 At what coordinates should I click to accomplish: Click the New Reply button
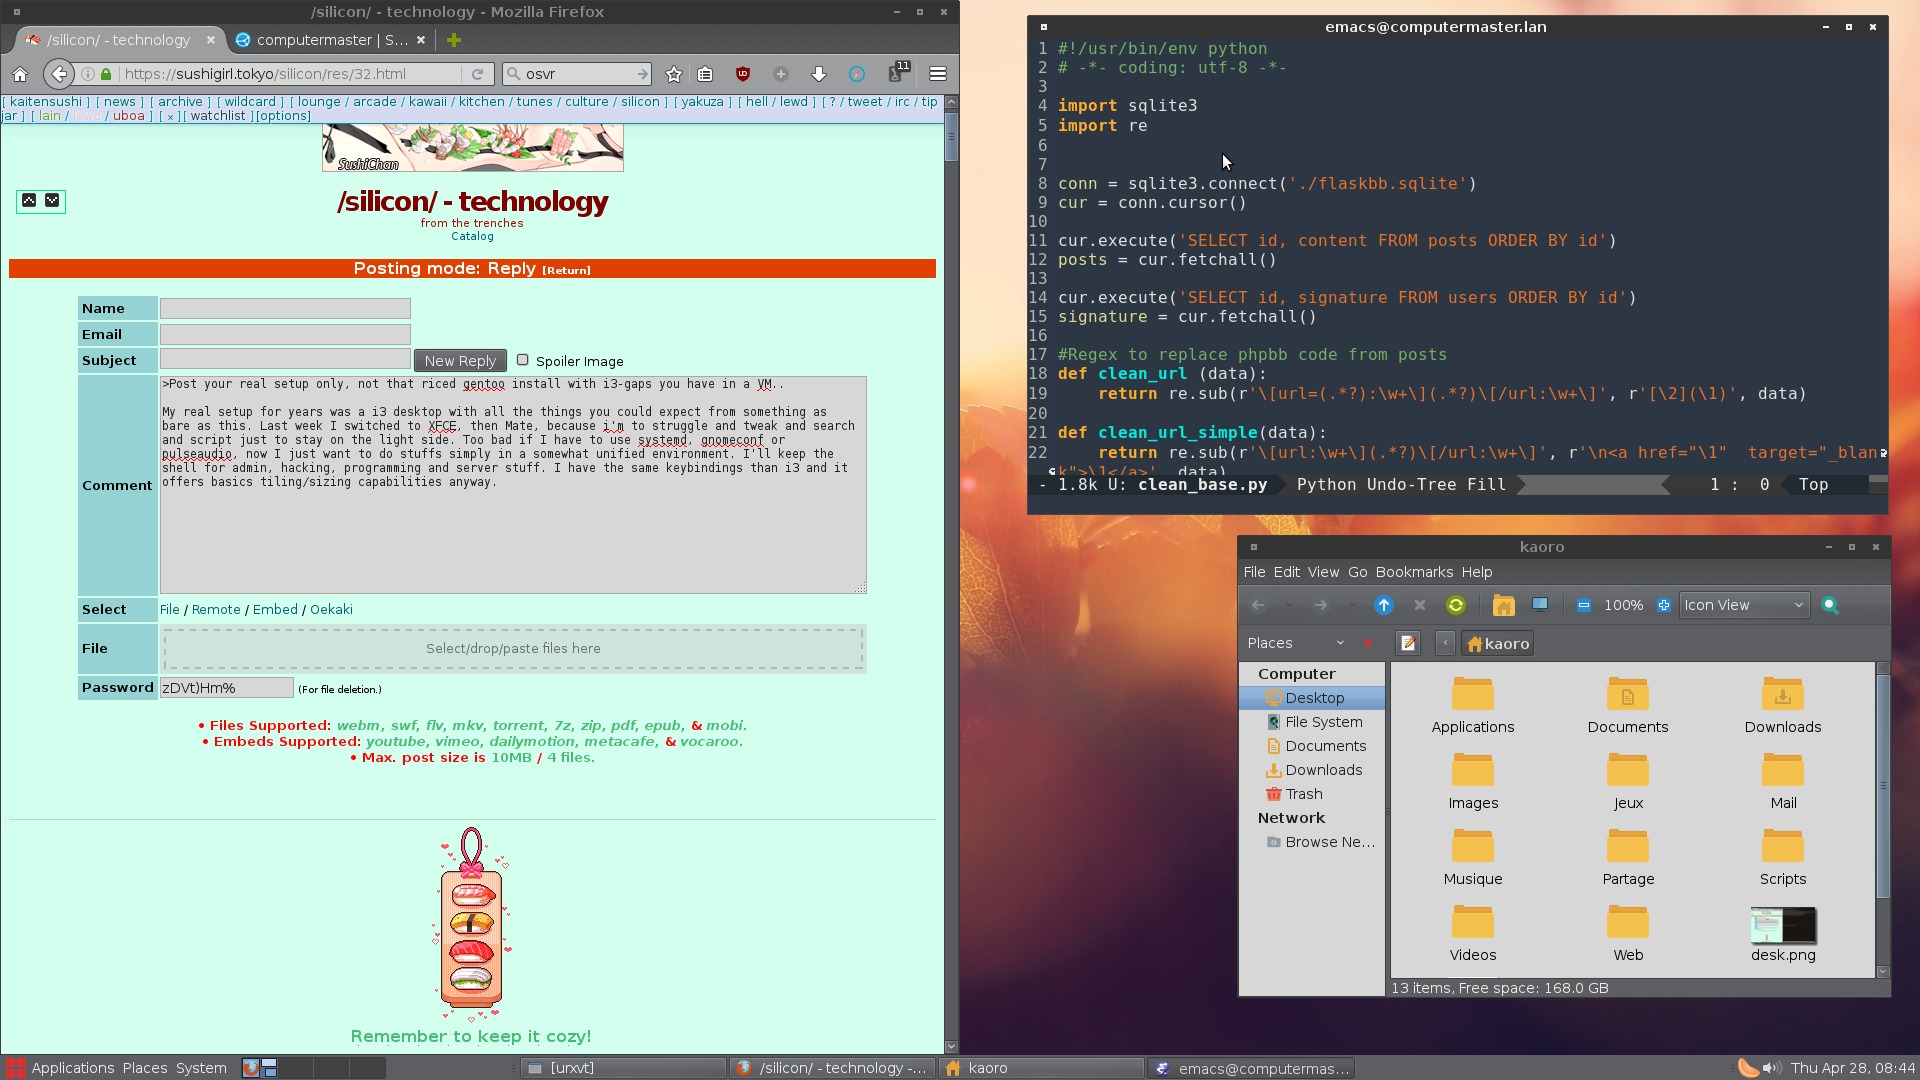coord(460,361)
